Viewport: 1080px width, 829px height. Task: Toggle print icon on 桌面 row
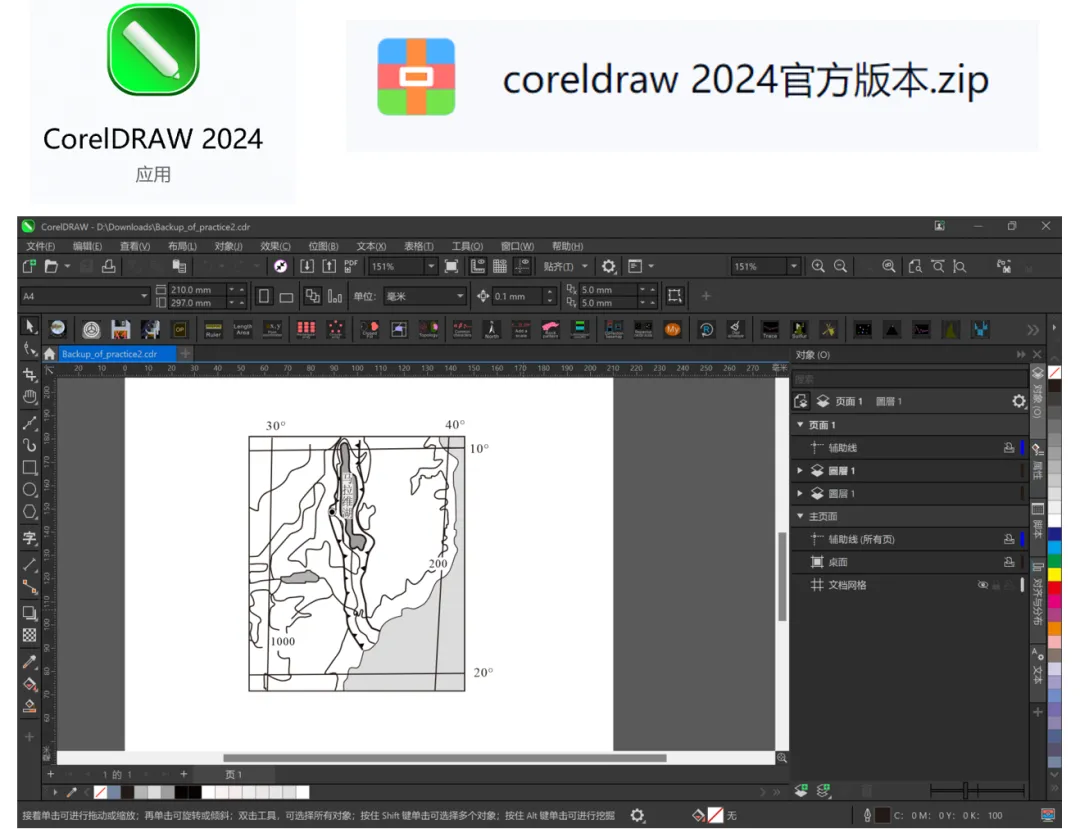click(x=1009, y=562)
